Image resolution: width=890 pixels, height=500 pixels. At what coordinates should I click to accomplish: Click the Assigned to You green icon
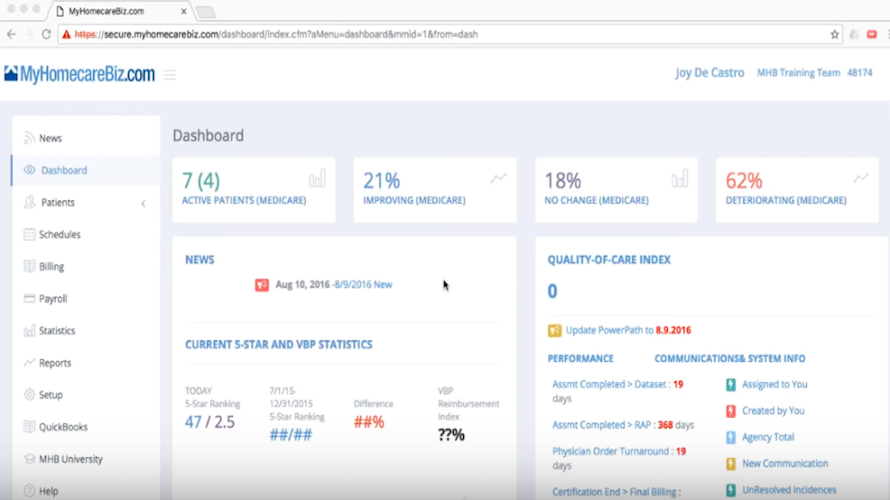tap(731, 385)
